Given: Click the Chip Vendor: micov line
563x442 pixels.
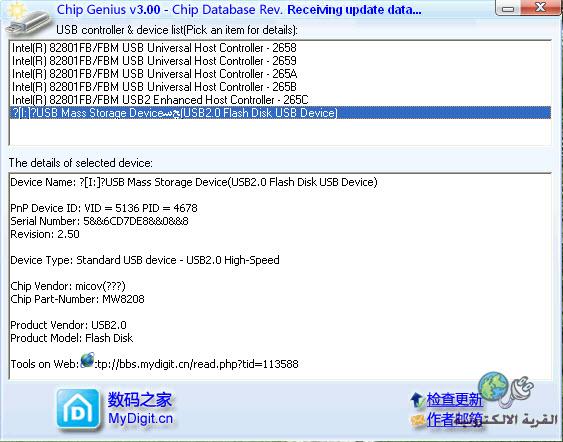Looking at the screenshot, I should click(x=68, y=286).
